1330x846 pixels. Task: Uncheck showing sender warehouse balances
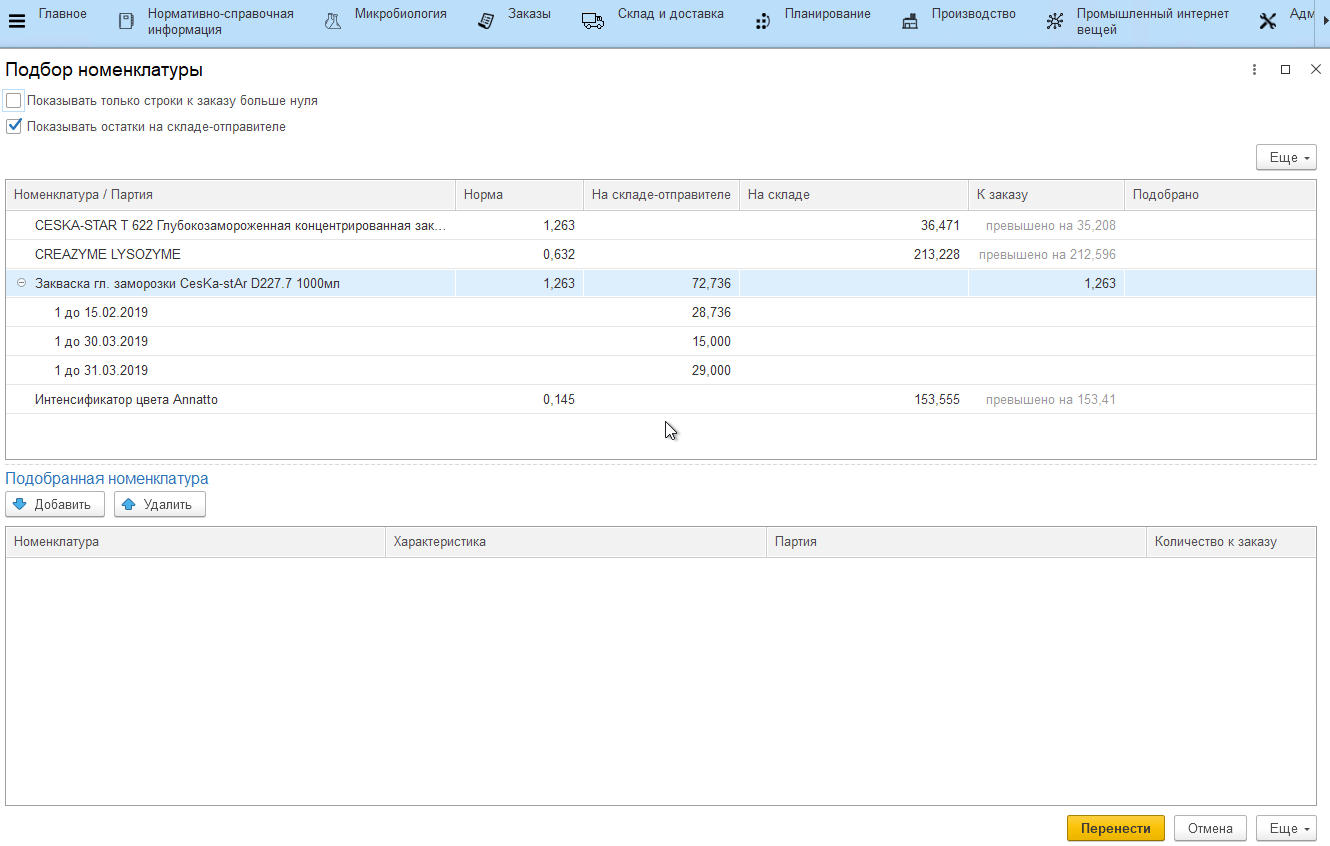point(14,127)
